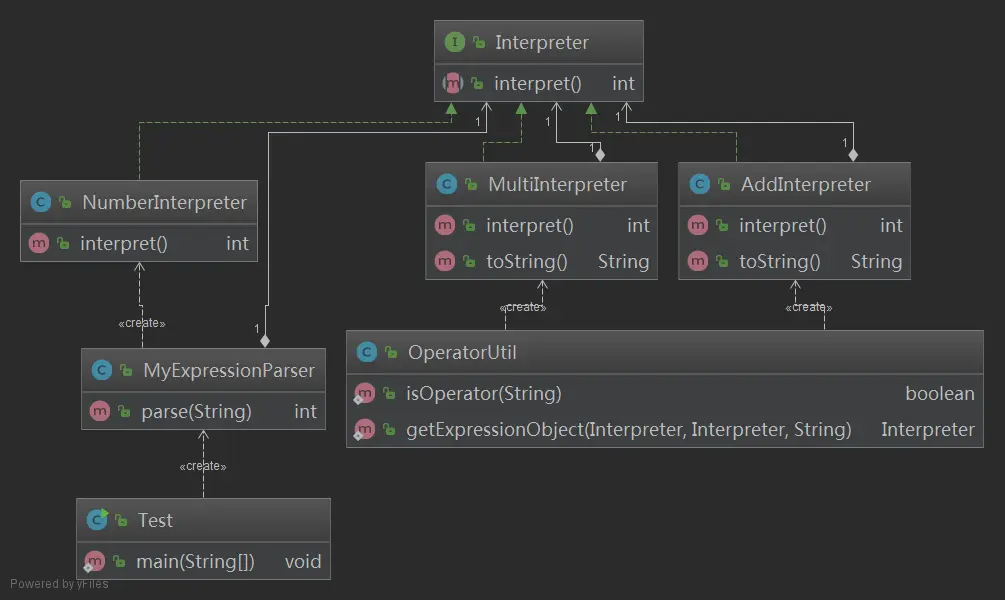Select the "int" return type of parse(String)
This screenshot has height=600, width=1005.
pyautogui.click(x=305, y=412)
